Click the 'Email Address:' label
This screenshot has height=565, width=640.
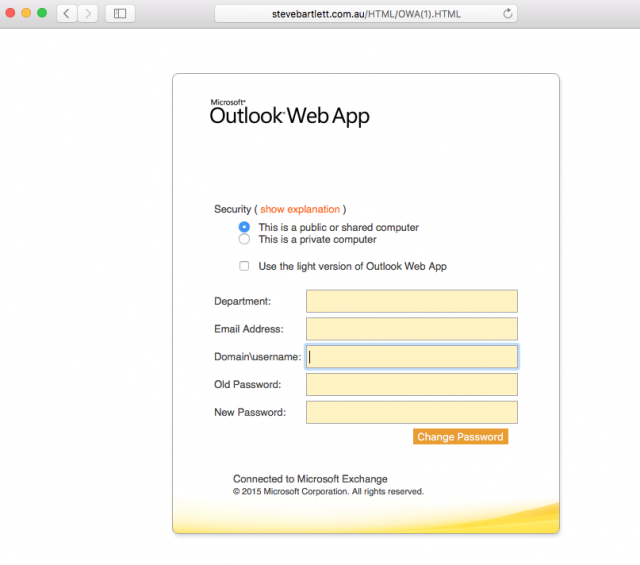coord(249,329)
